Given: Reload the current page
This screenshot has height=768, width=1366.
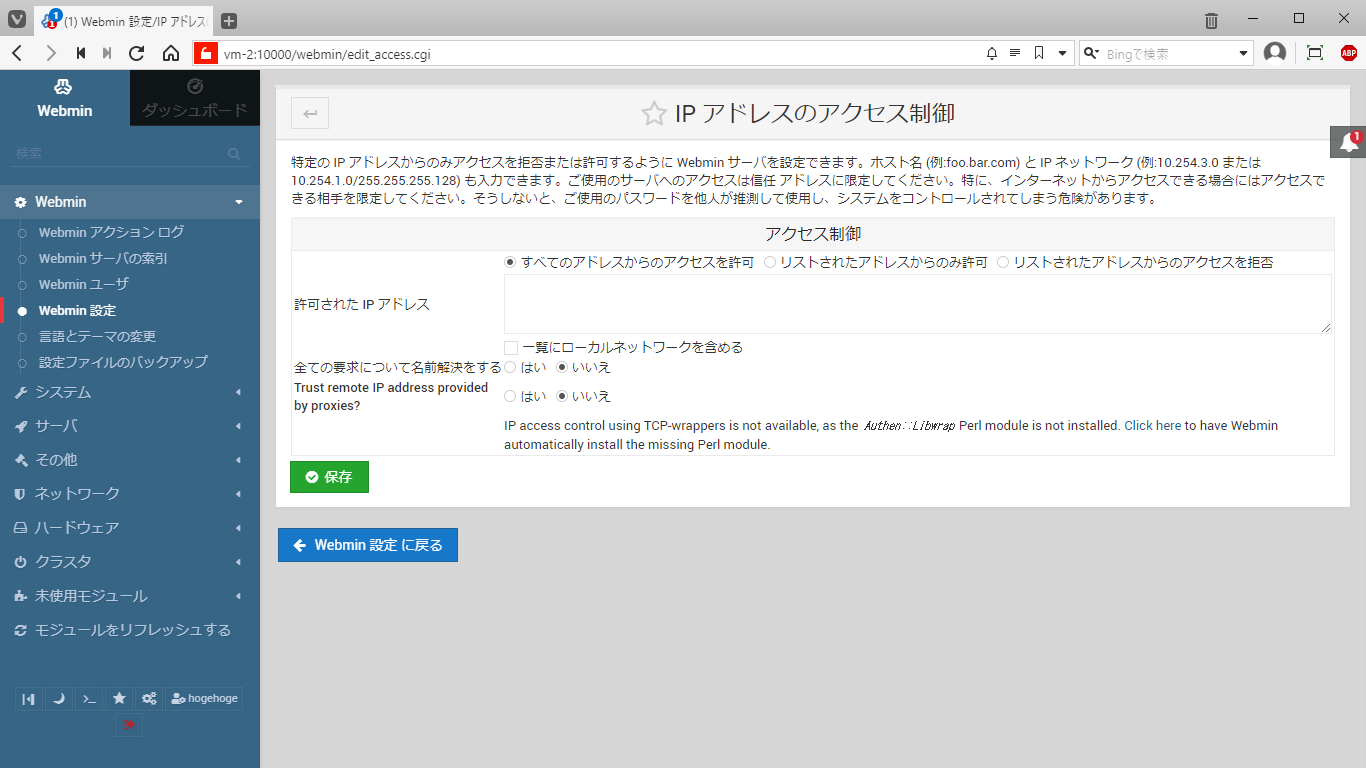Looking at the screenshot, I should (137, 53).
